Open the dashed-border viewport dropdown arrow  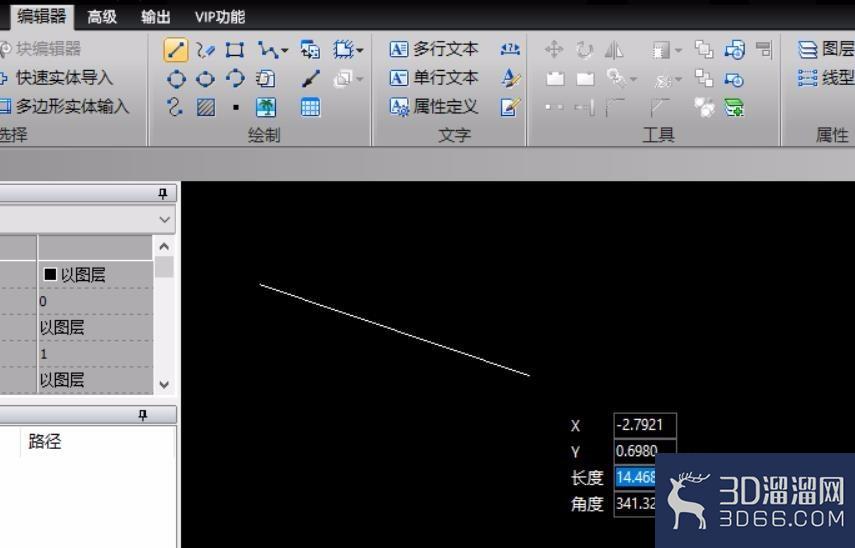(x=360, y=51)
